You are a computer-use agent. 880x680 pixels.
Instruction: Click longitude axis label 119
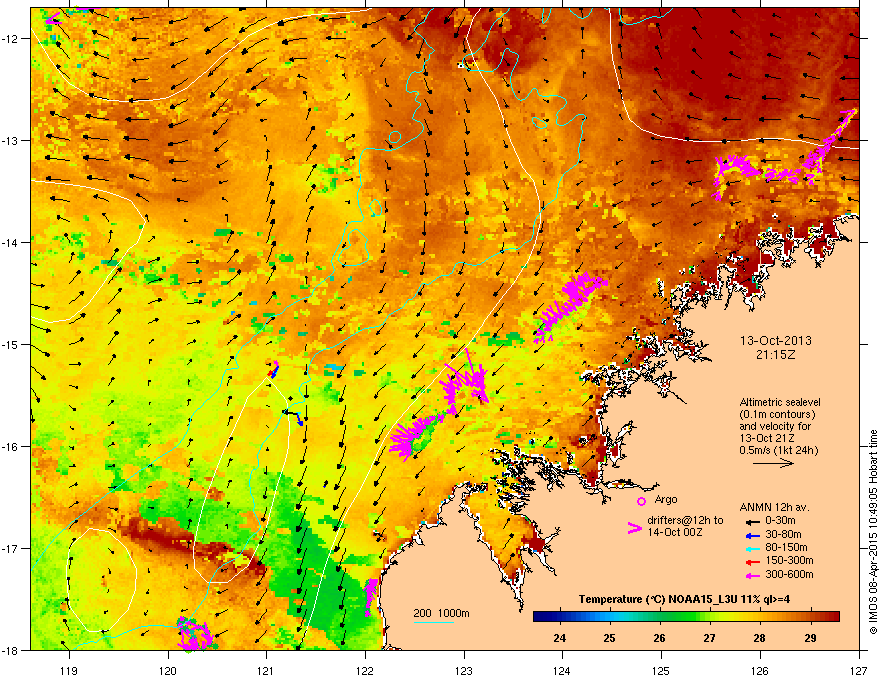[x=69, y=670]
